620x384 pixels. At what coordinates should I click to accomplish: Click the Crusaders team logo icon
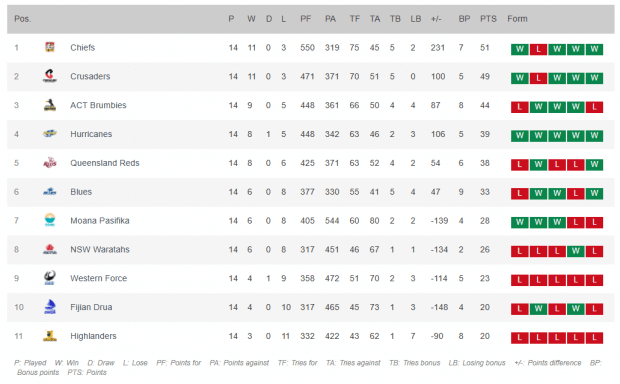pos(50,76)
